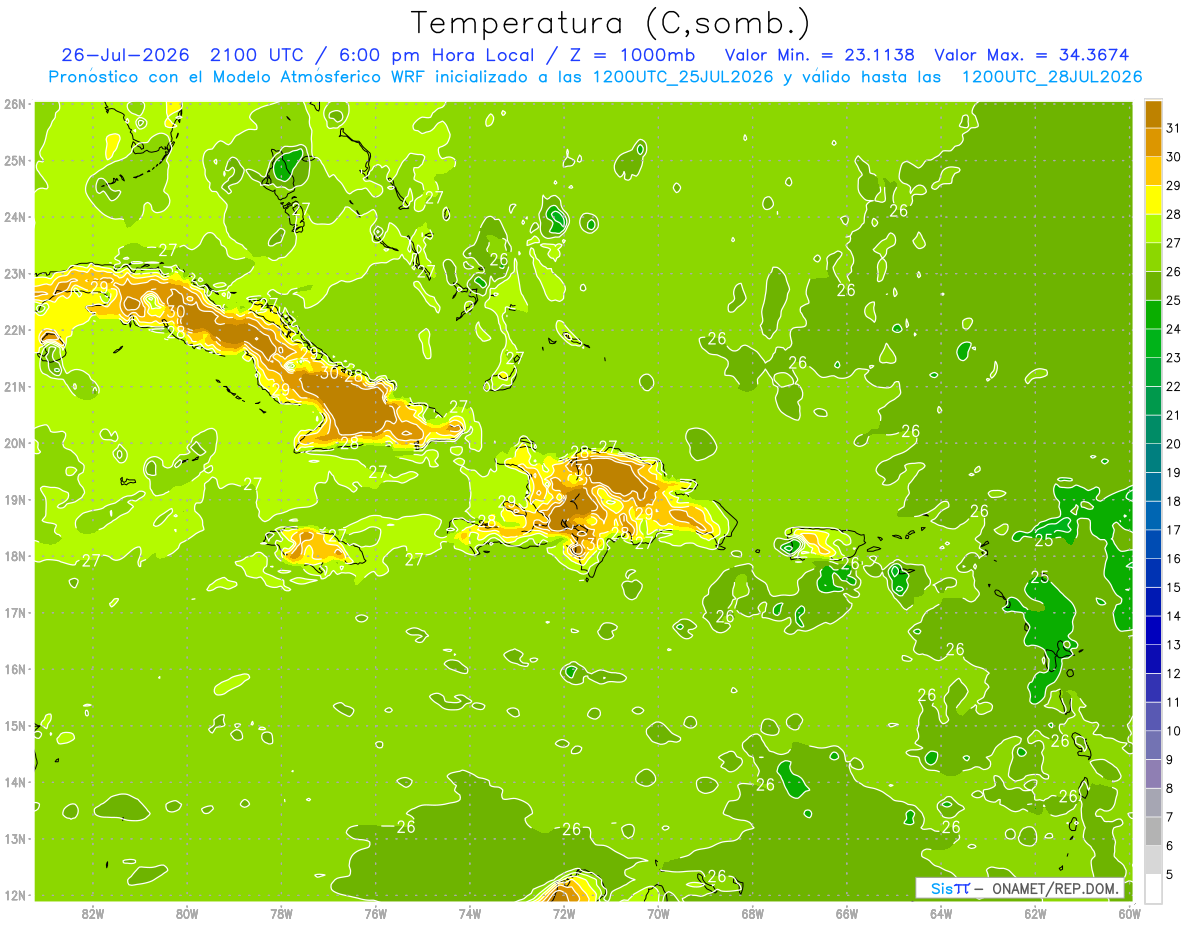The height and width of the screenshot is (927, 1200).
Task: Click the '80W' longitude axis label
Action: point(187,913)
